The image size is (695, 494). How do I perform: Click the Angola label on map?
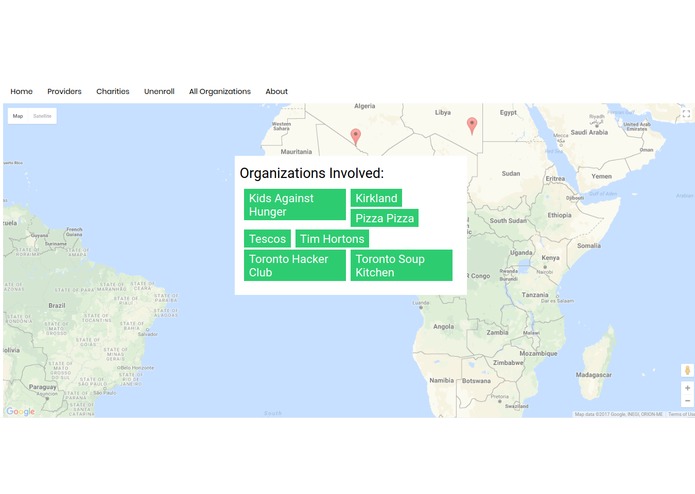(x=443, y=327)
